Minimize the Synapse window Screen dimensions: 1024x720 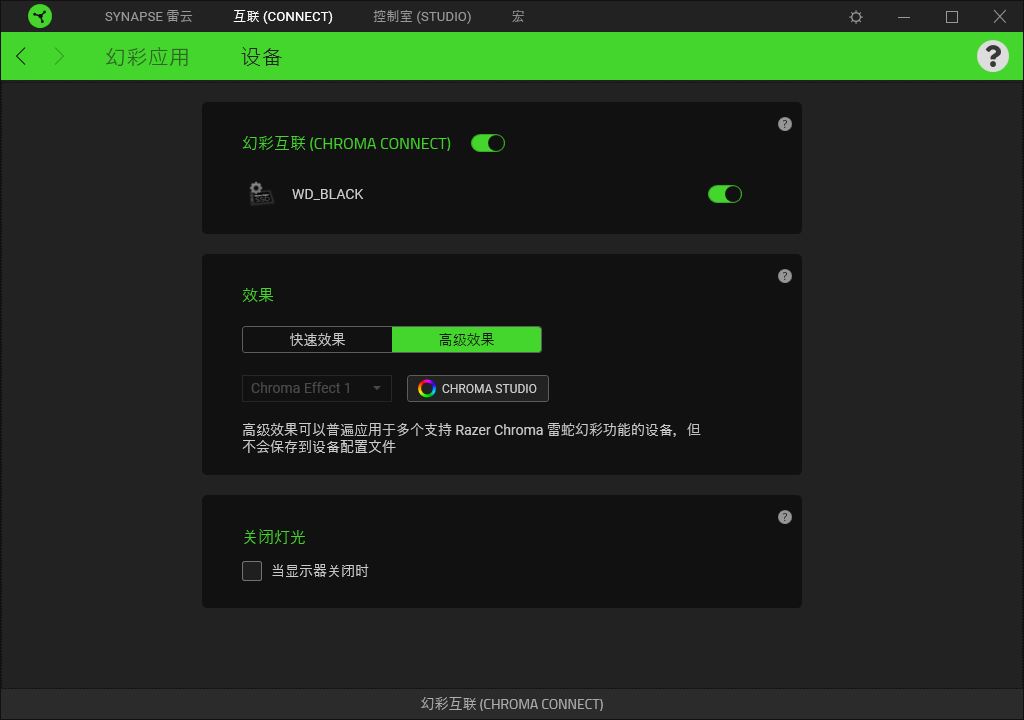904,17
